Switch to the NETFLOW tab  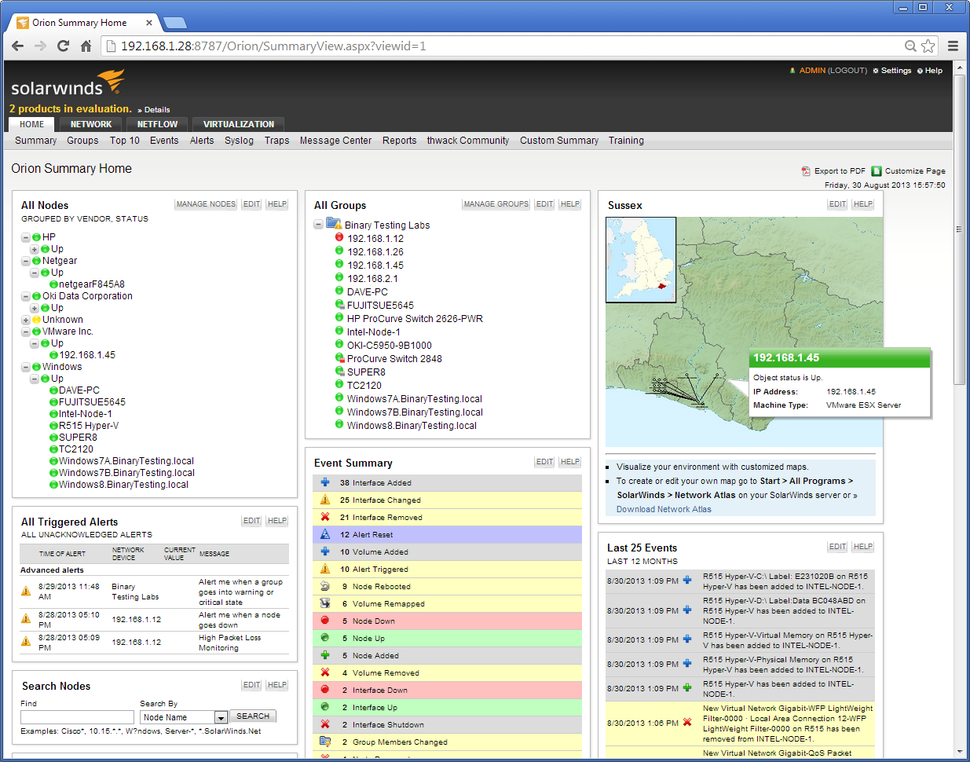[157, 124]
